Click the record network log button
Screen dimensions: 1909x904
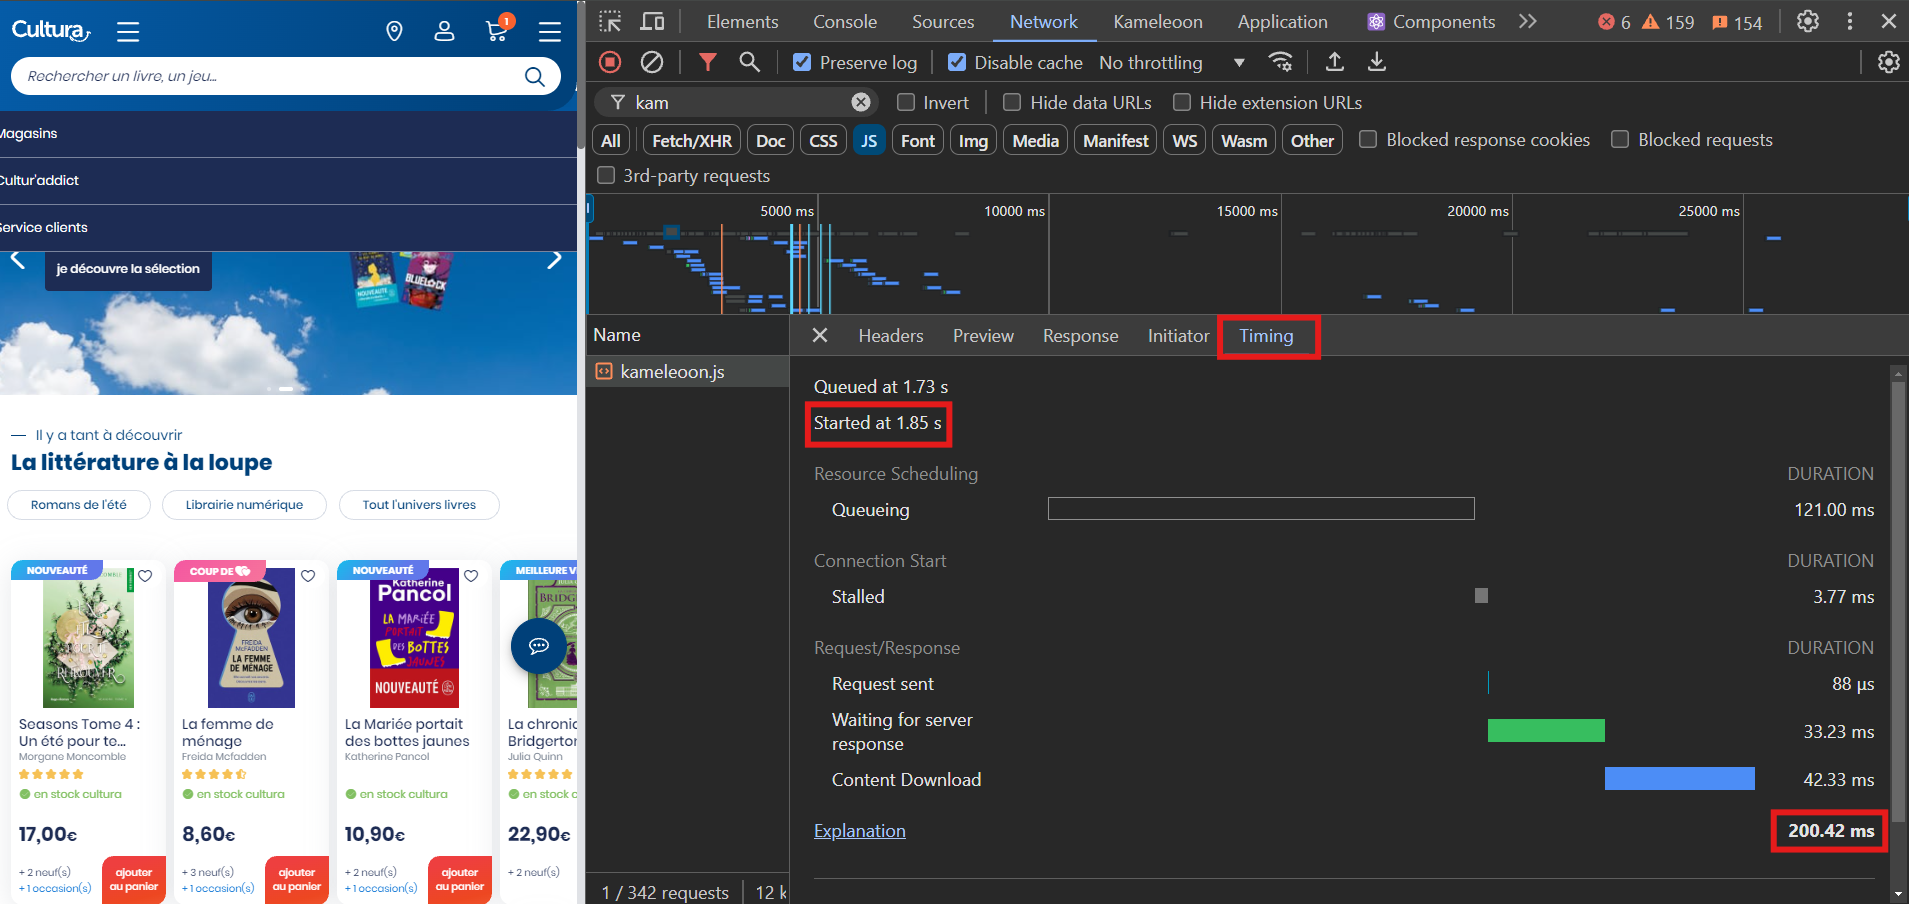[610, 62]
